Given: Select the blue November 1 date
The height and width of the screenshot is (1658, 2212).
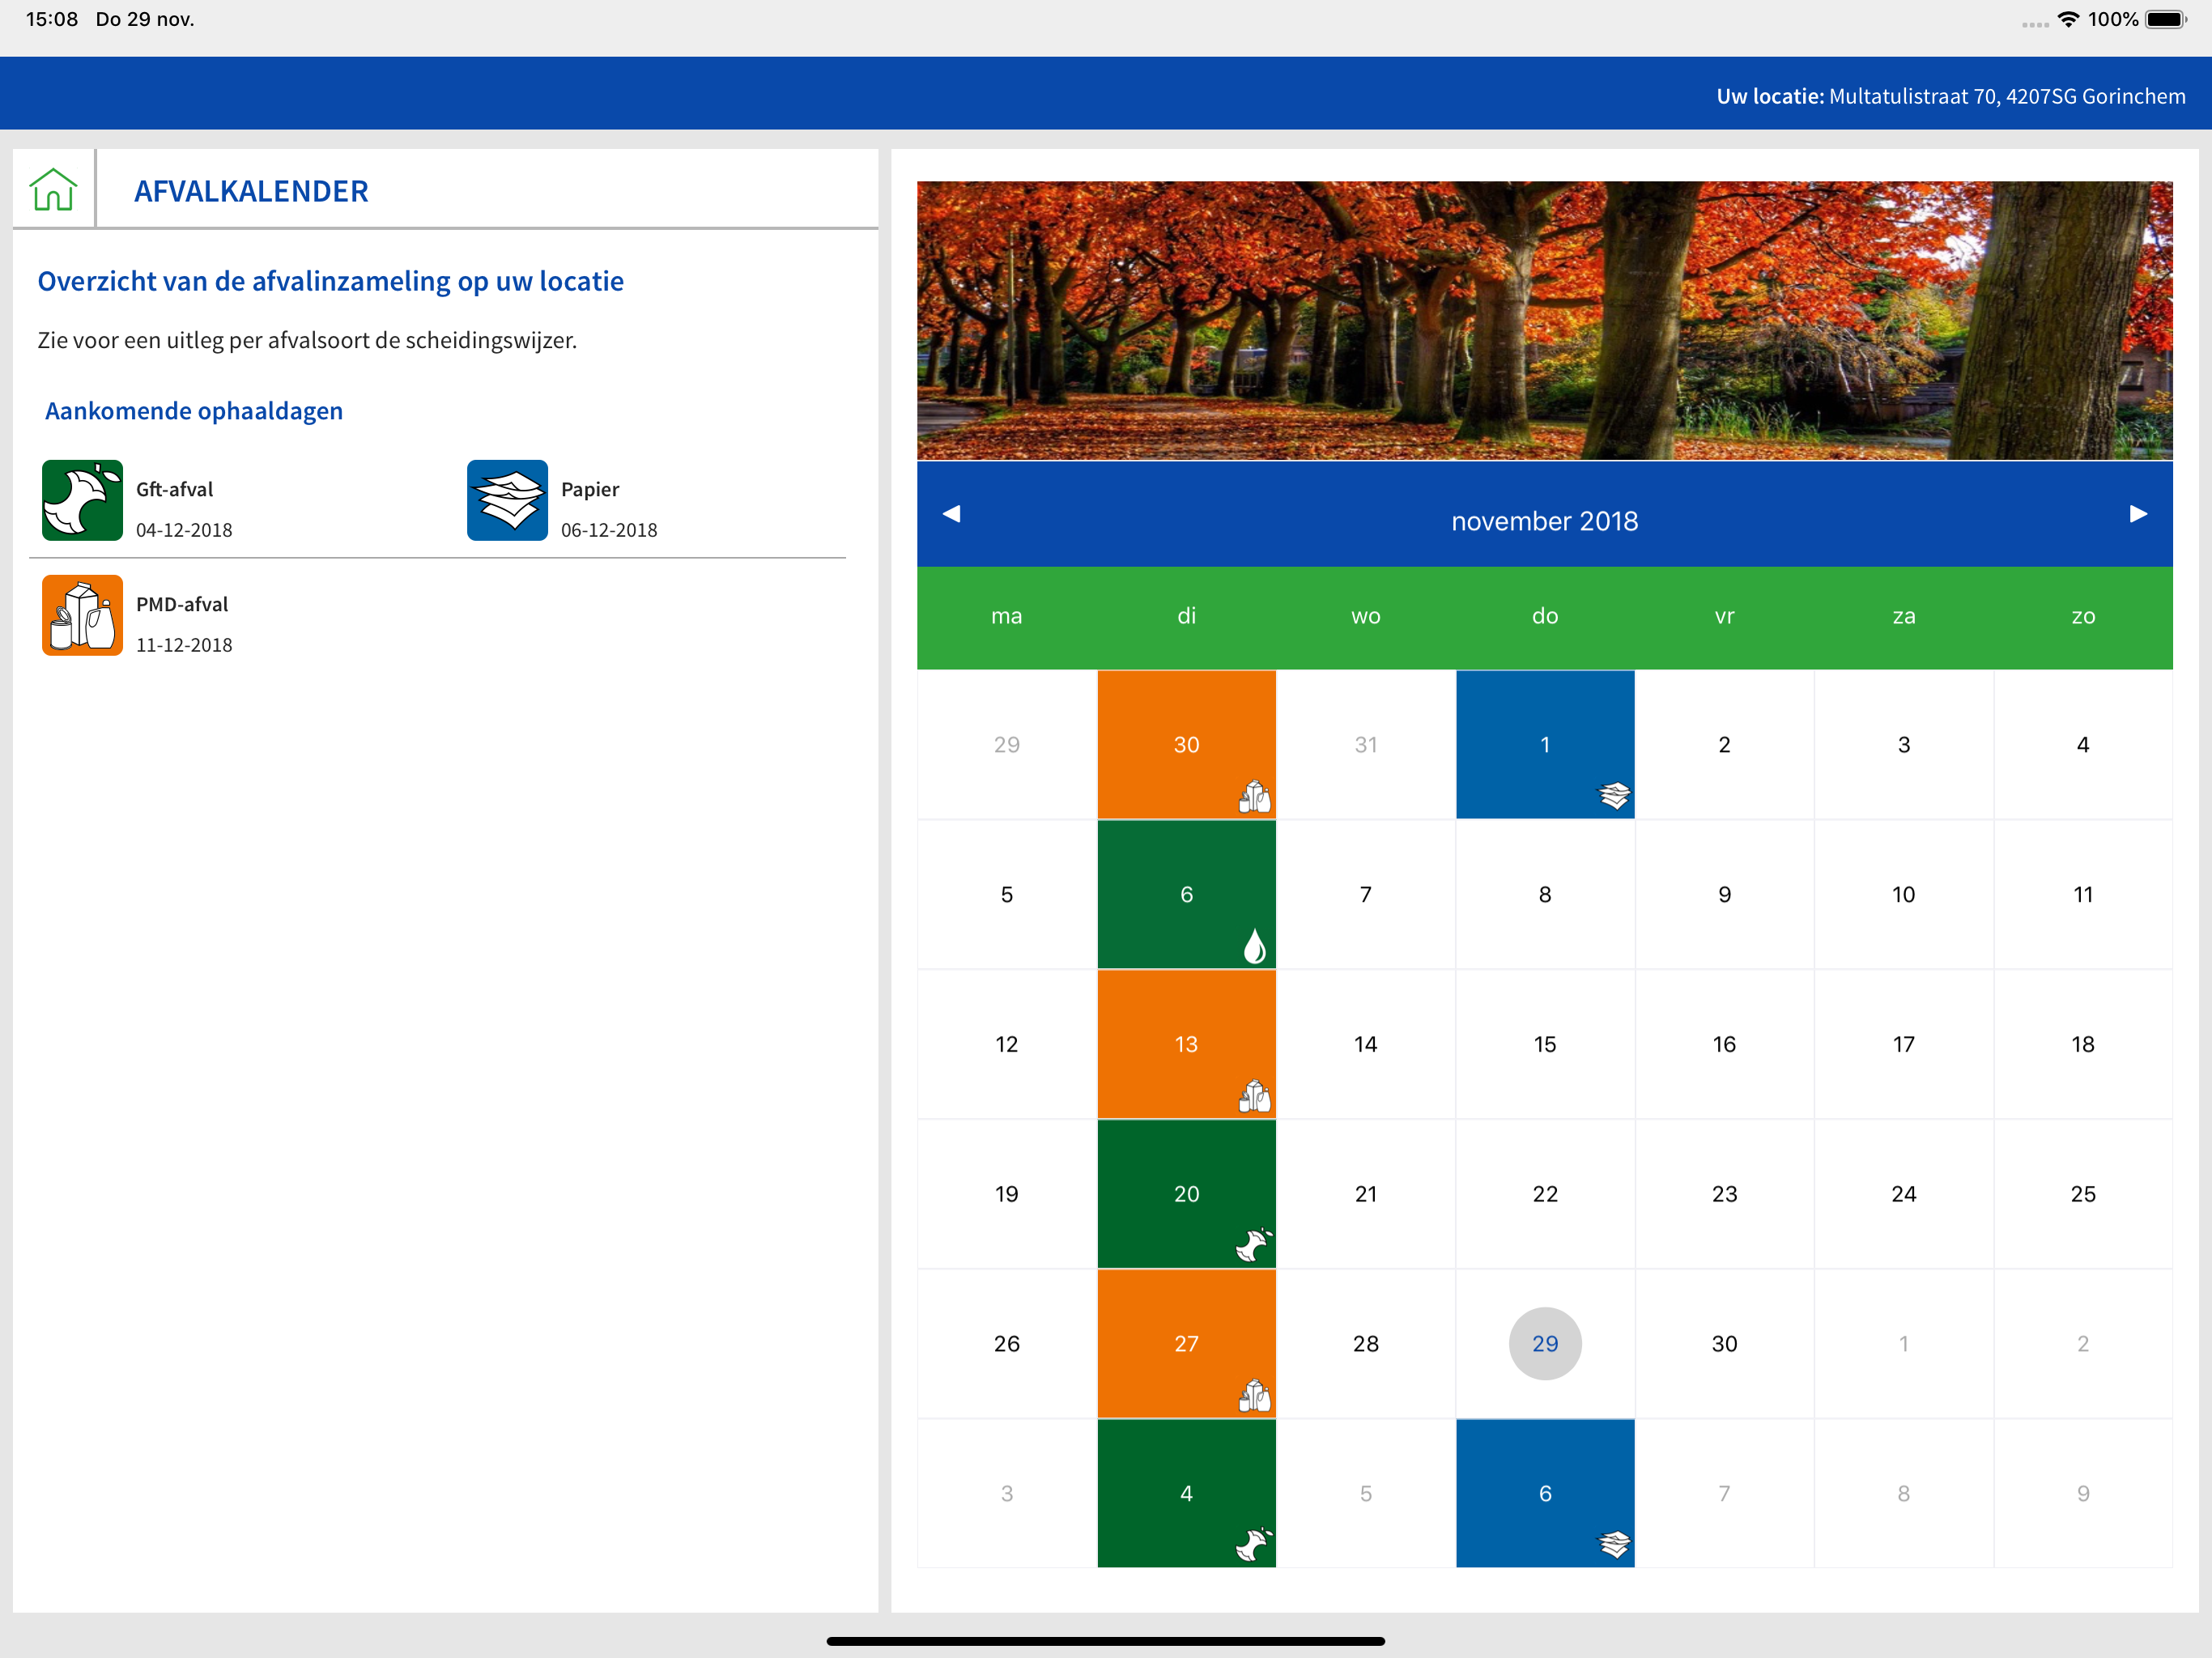Looking at the screenshot, I should point(1545,744).
